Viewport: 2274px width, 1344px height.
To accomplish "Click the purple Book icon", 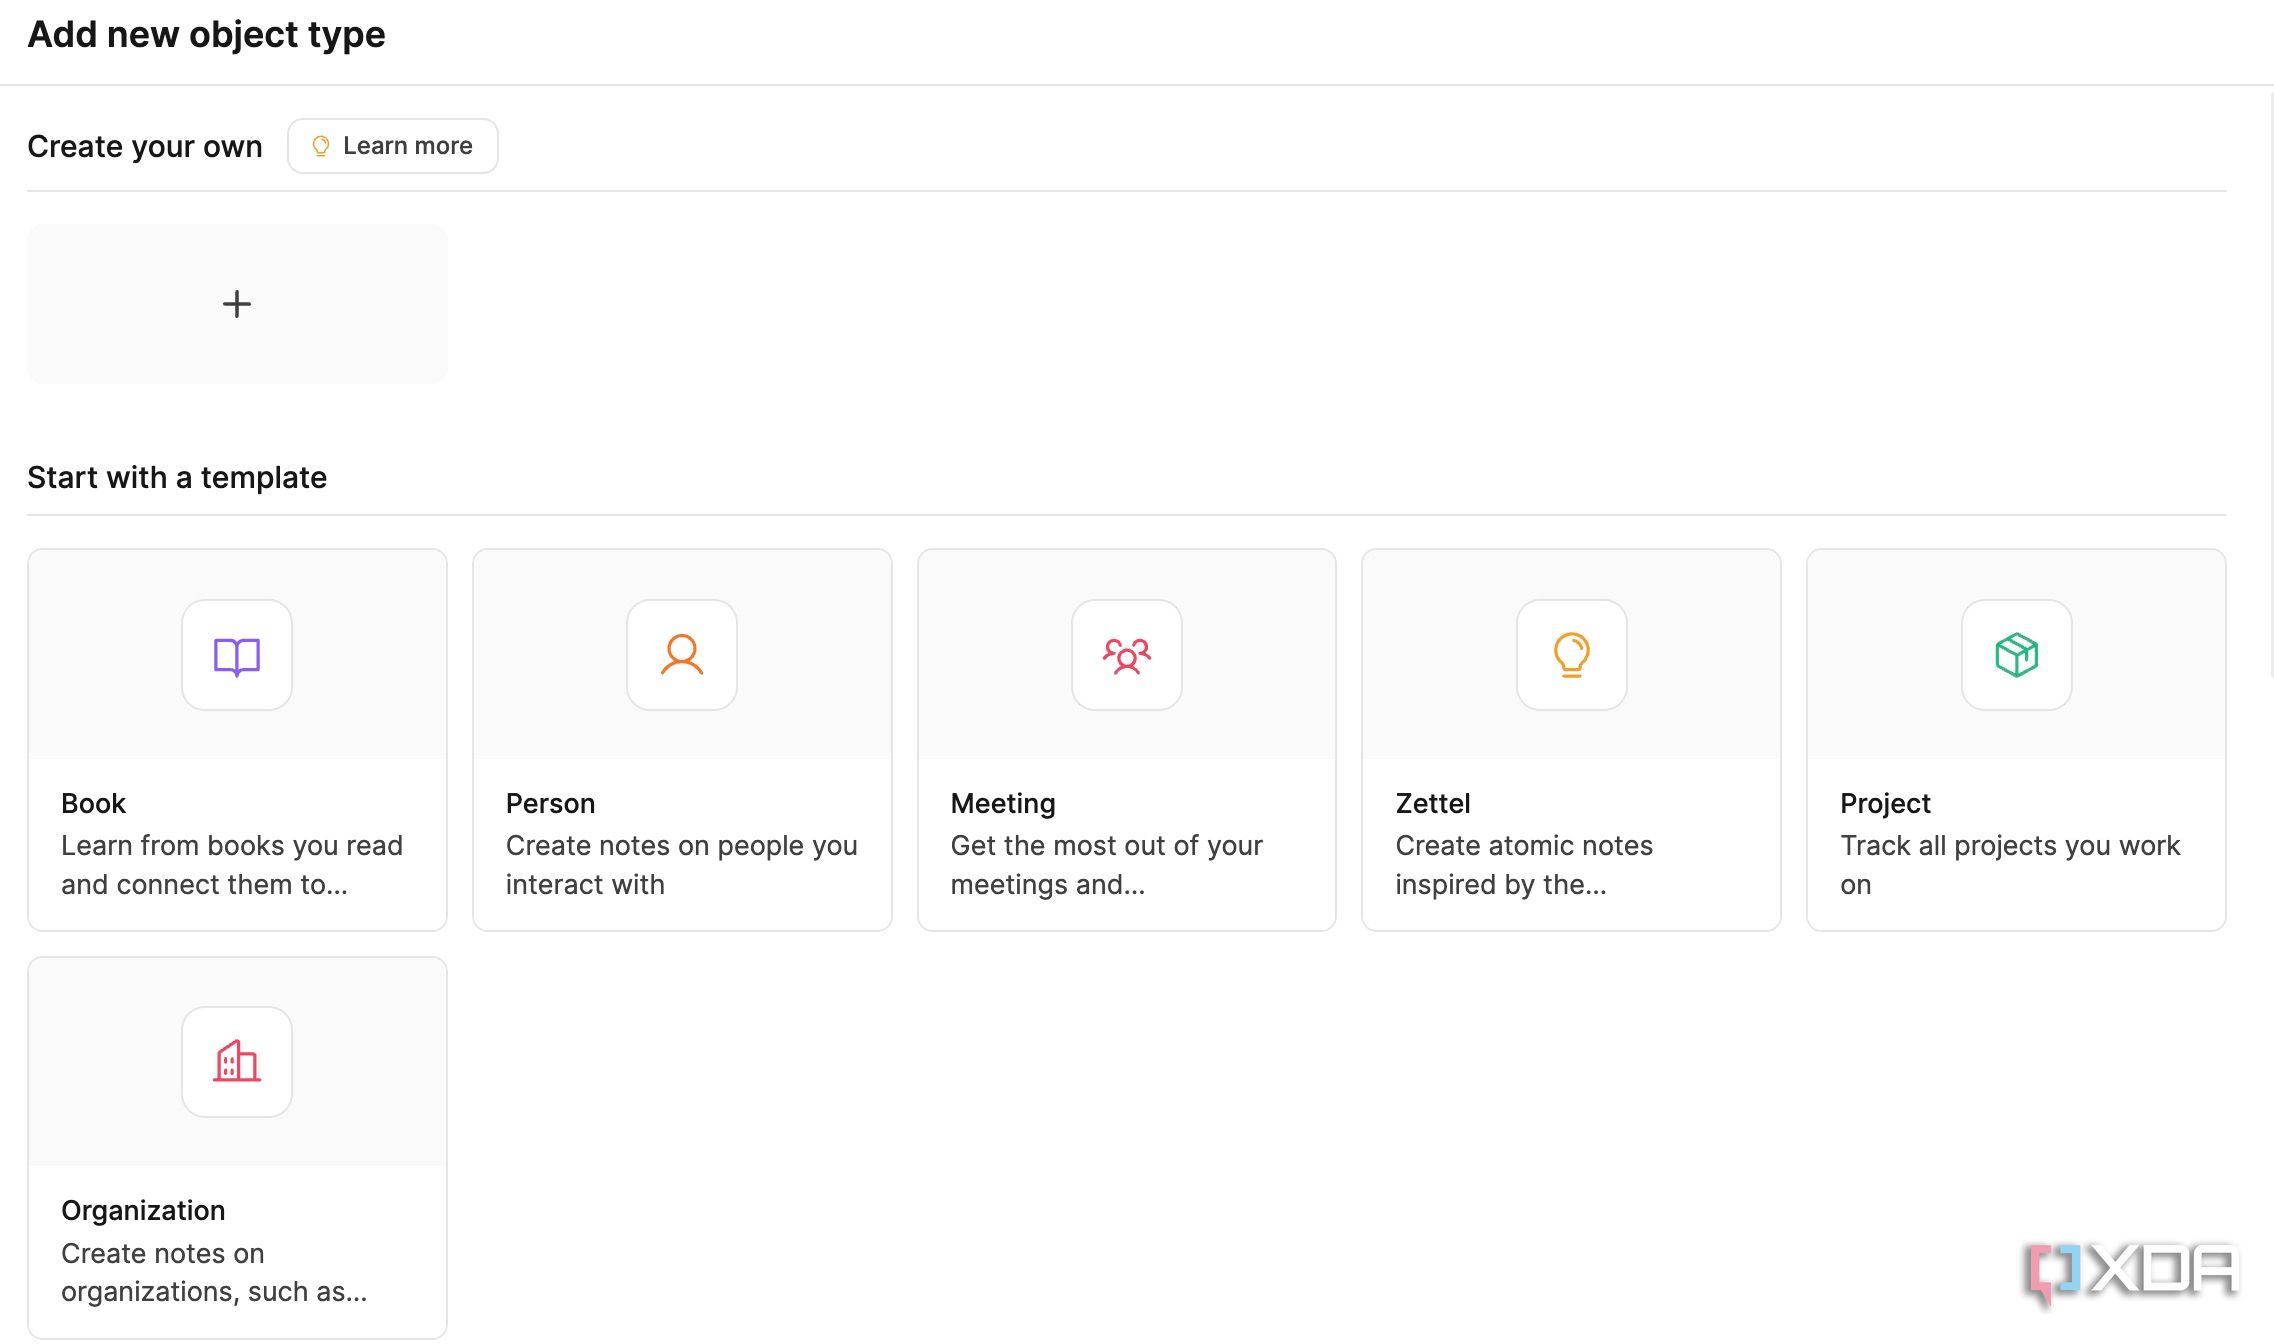I will 237,656.
